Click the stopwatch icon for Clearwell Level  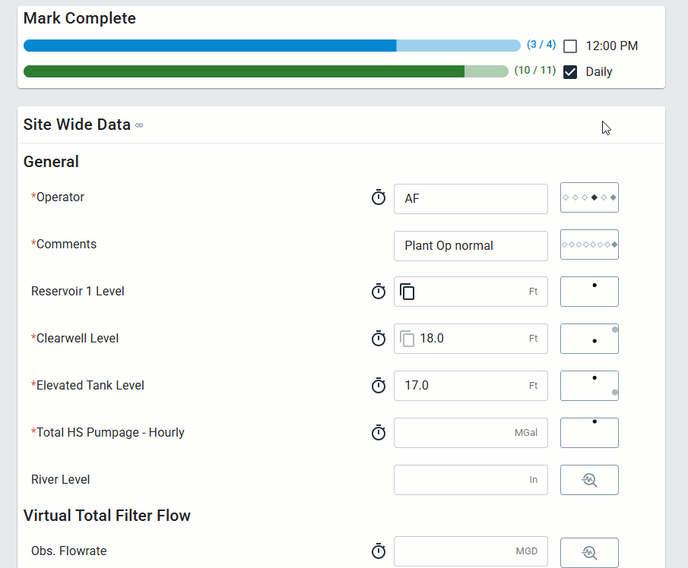coord(378,339)
